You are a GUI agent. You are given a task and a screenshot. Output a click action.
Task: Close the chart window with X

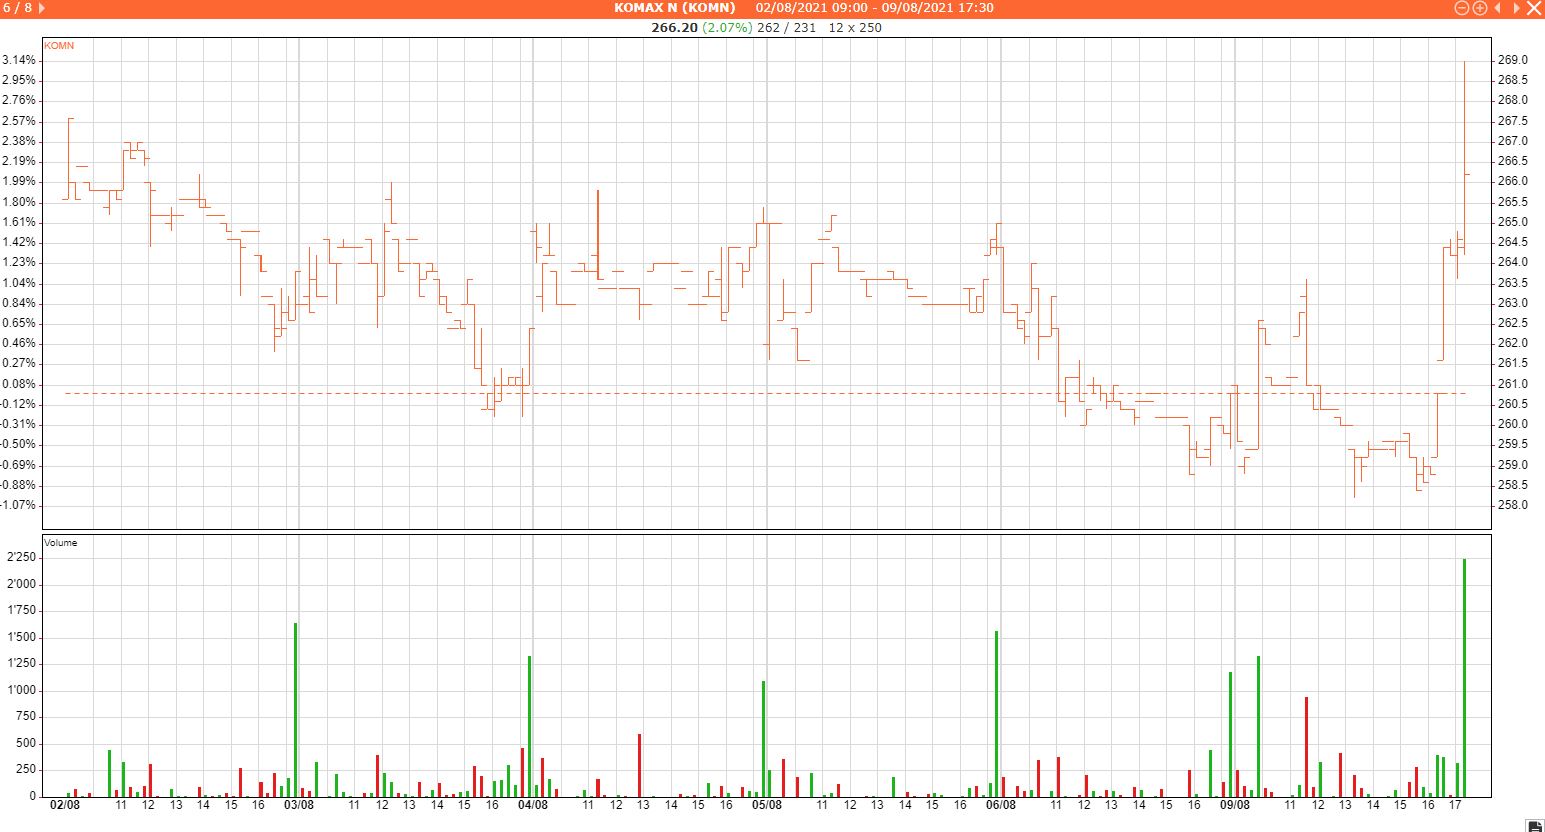(1534, 8)
